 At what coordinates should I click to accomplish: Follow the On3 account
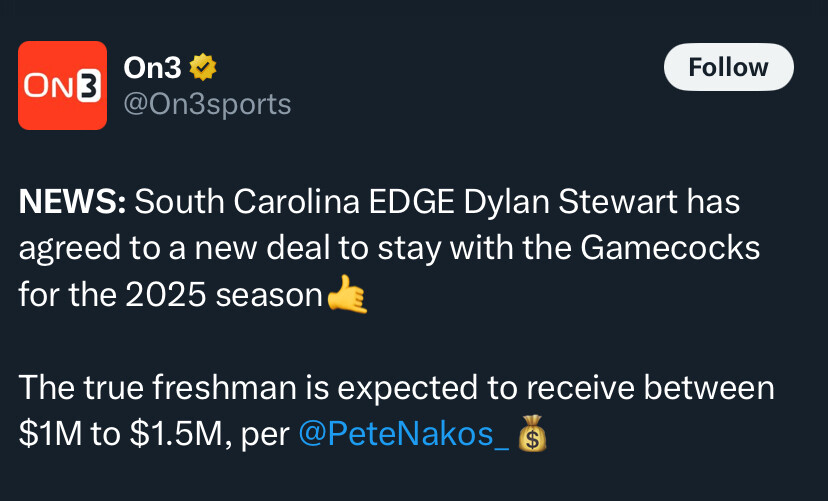pos(729,67)
